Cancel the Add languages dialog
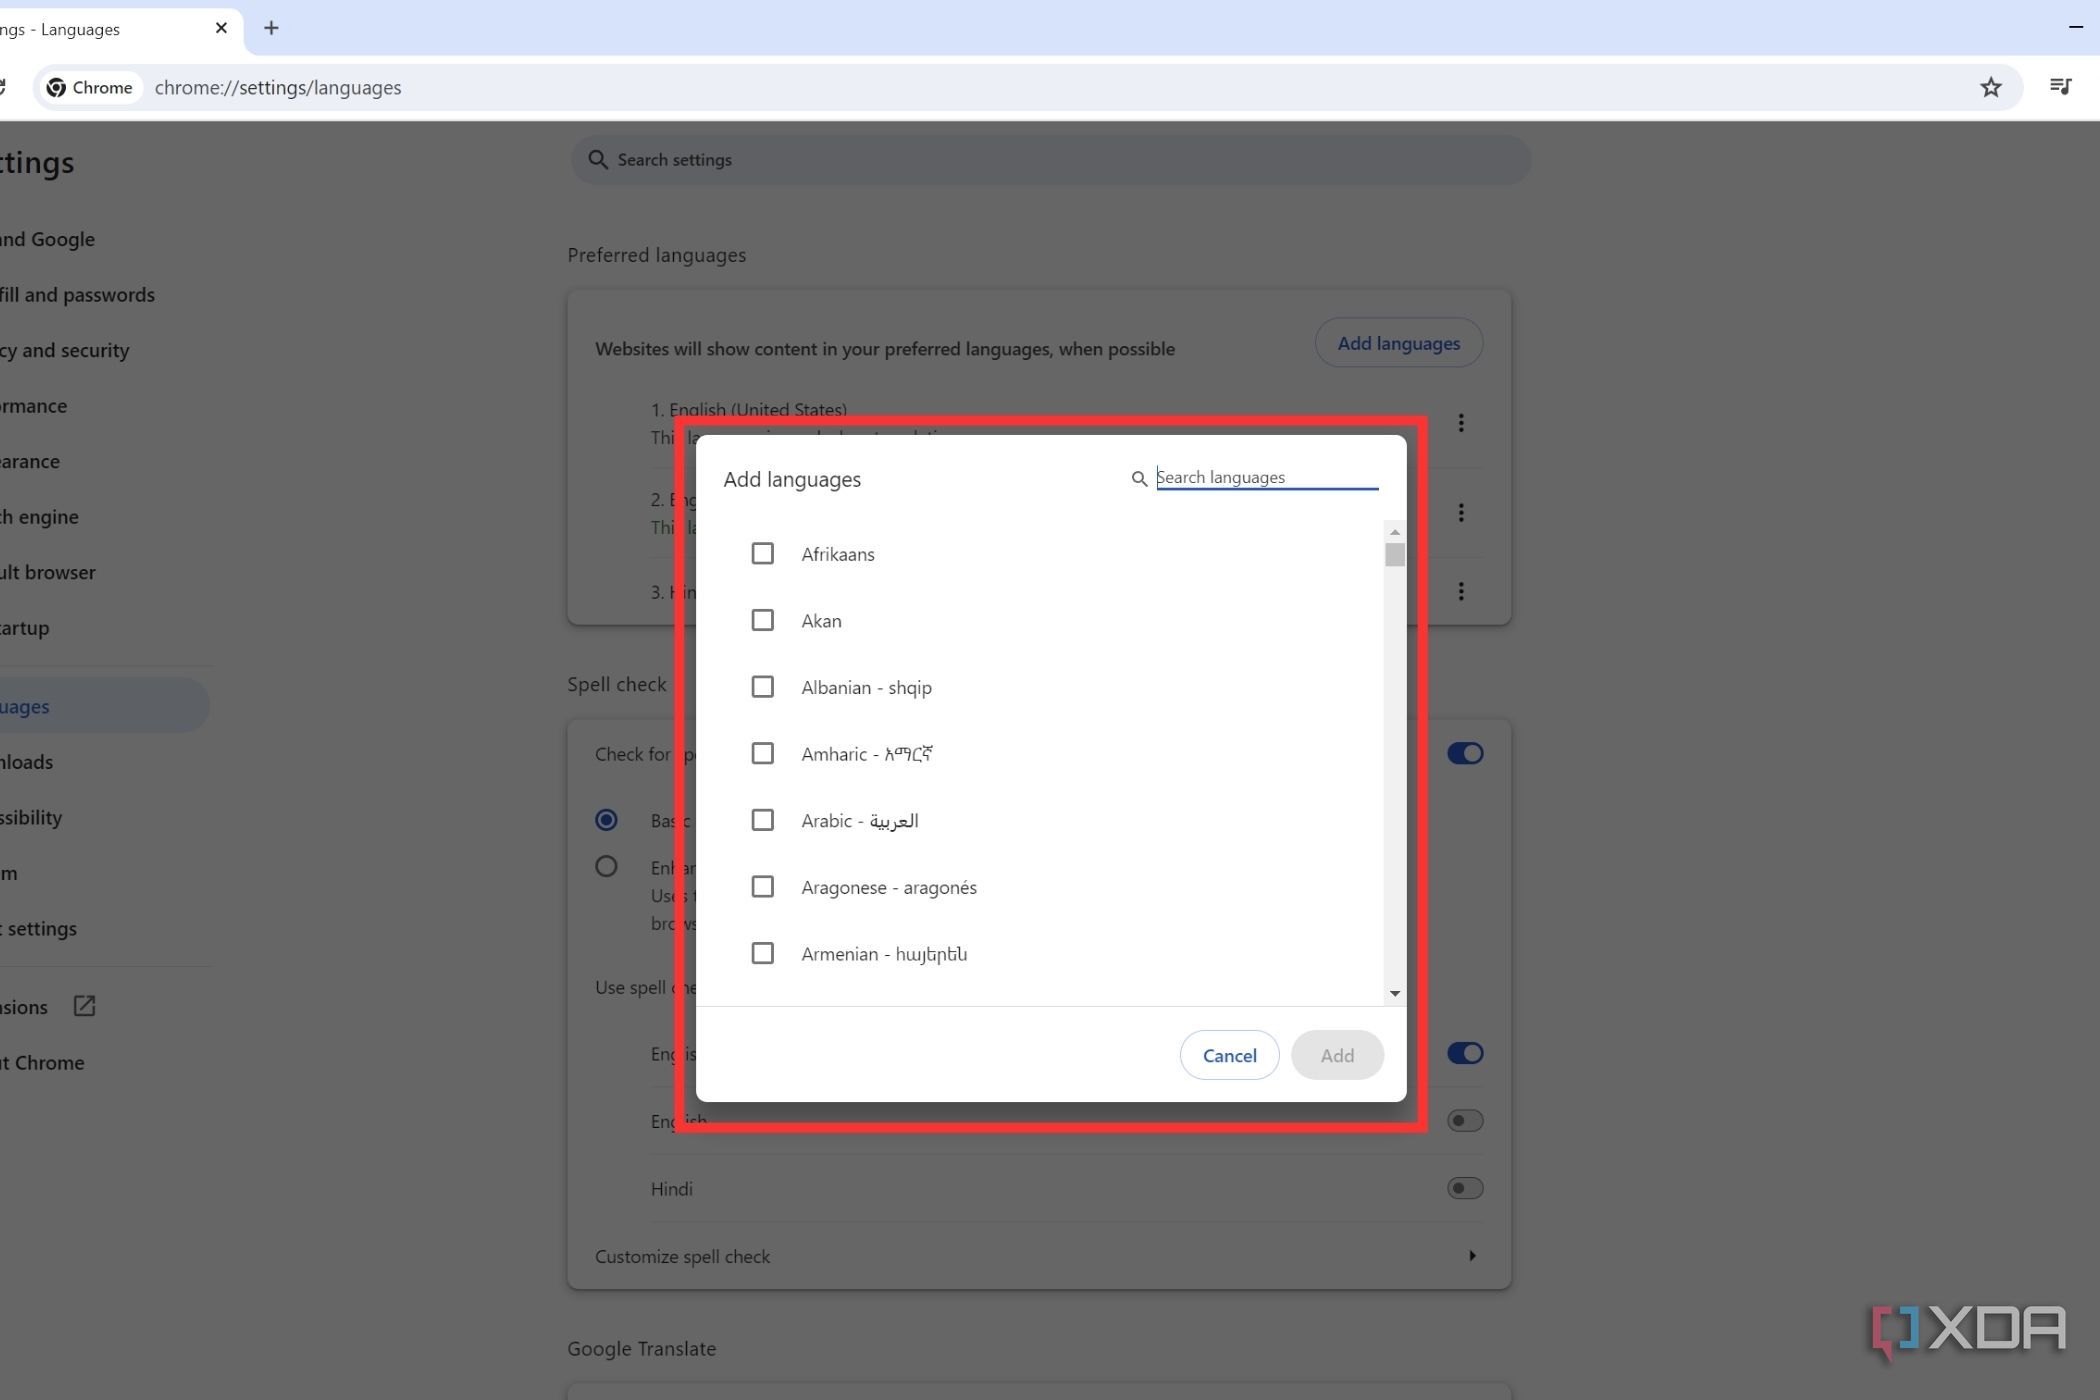 (1229, 1055)
